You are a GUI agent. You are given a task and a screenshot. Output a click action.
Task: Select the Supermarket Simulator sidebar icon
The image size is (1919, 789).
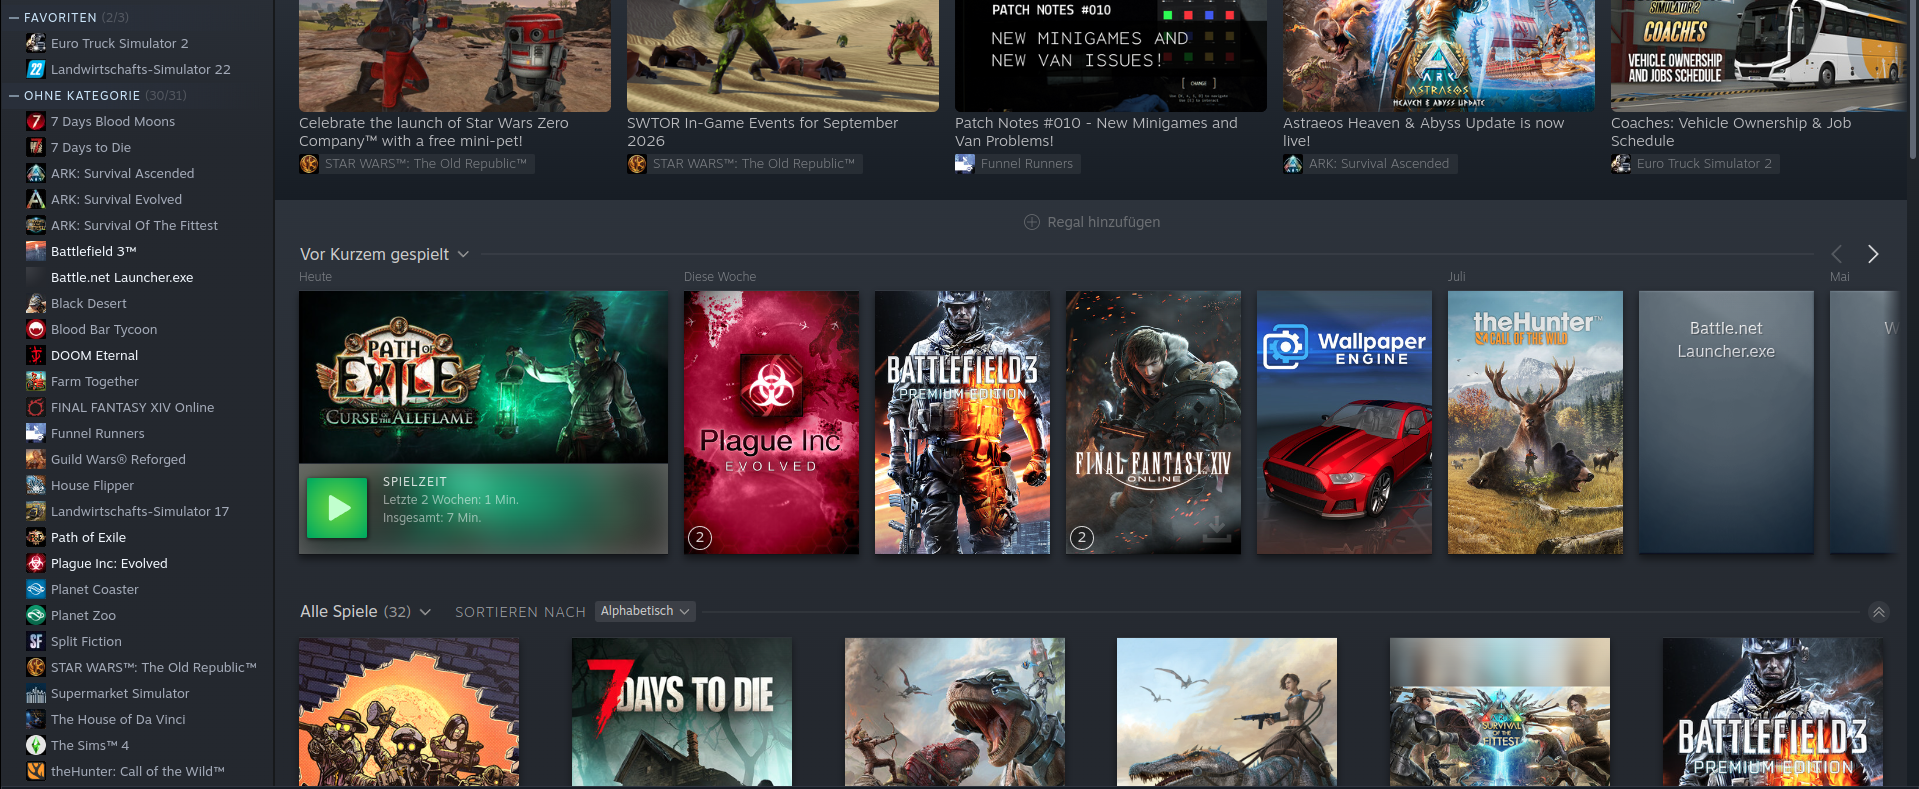[36, 693]
